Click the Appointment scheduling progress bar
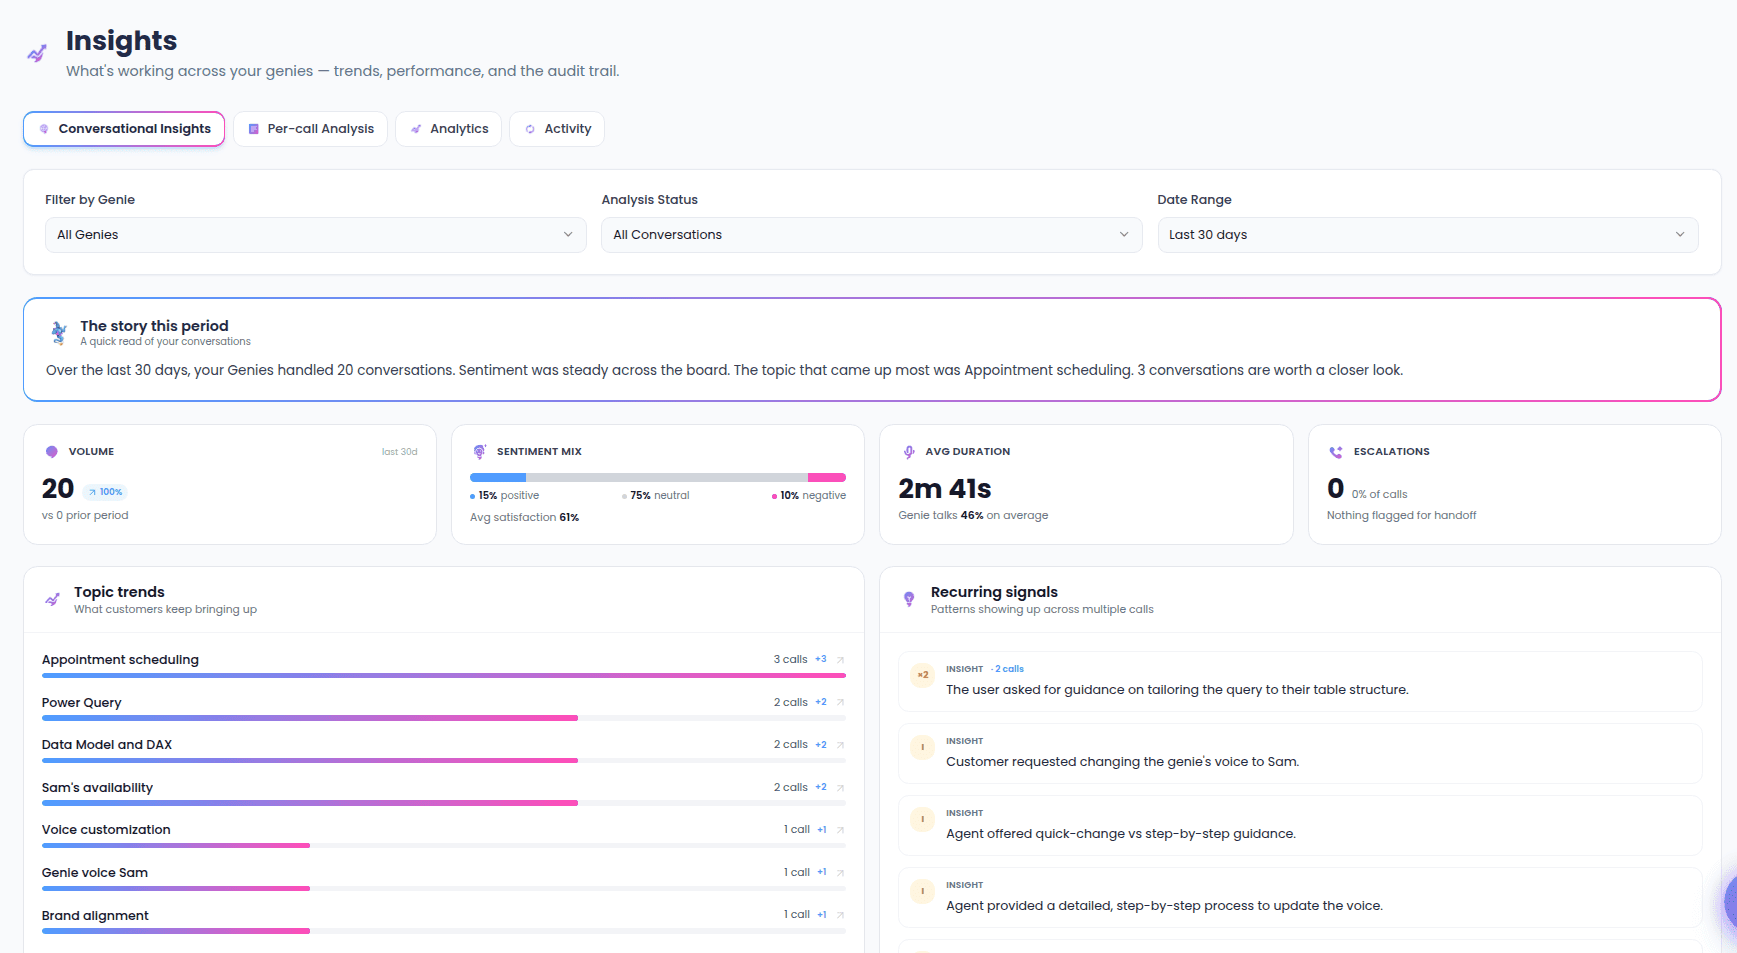The height and width of the screenshot is (953, 1737). (x=444, y=676)
